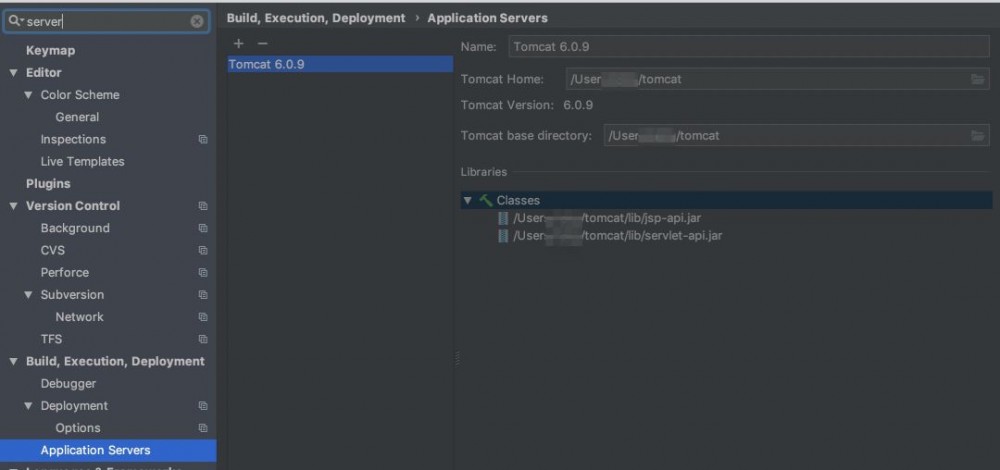Browse for Tomcat base directory folder
This screenshot has height=470, width=1000.
click(x=978, y=135)
